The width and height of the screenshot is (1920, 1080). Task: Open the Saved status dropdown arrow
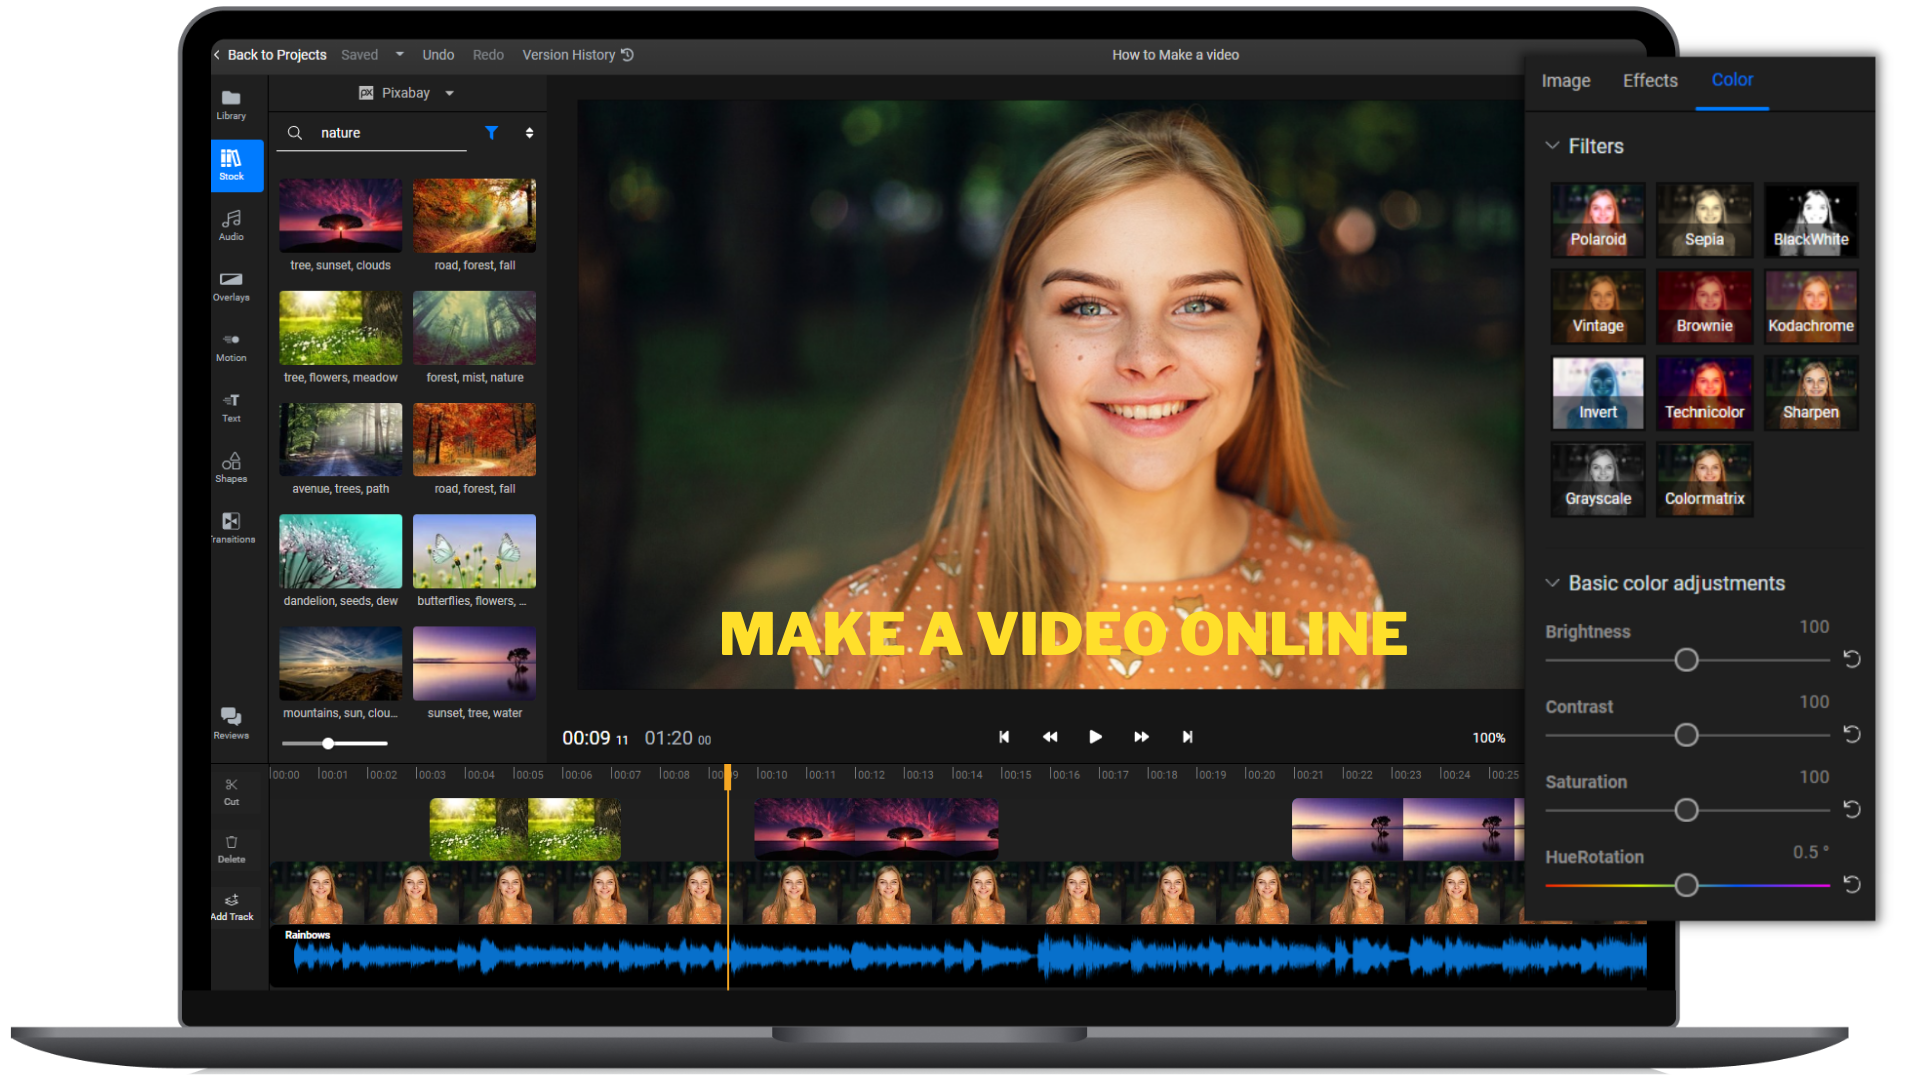[x=399, y=54]
